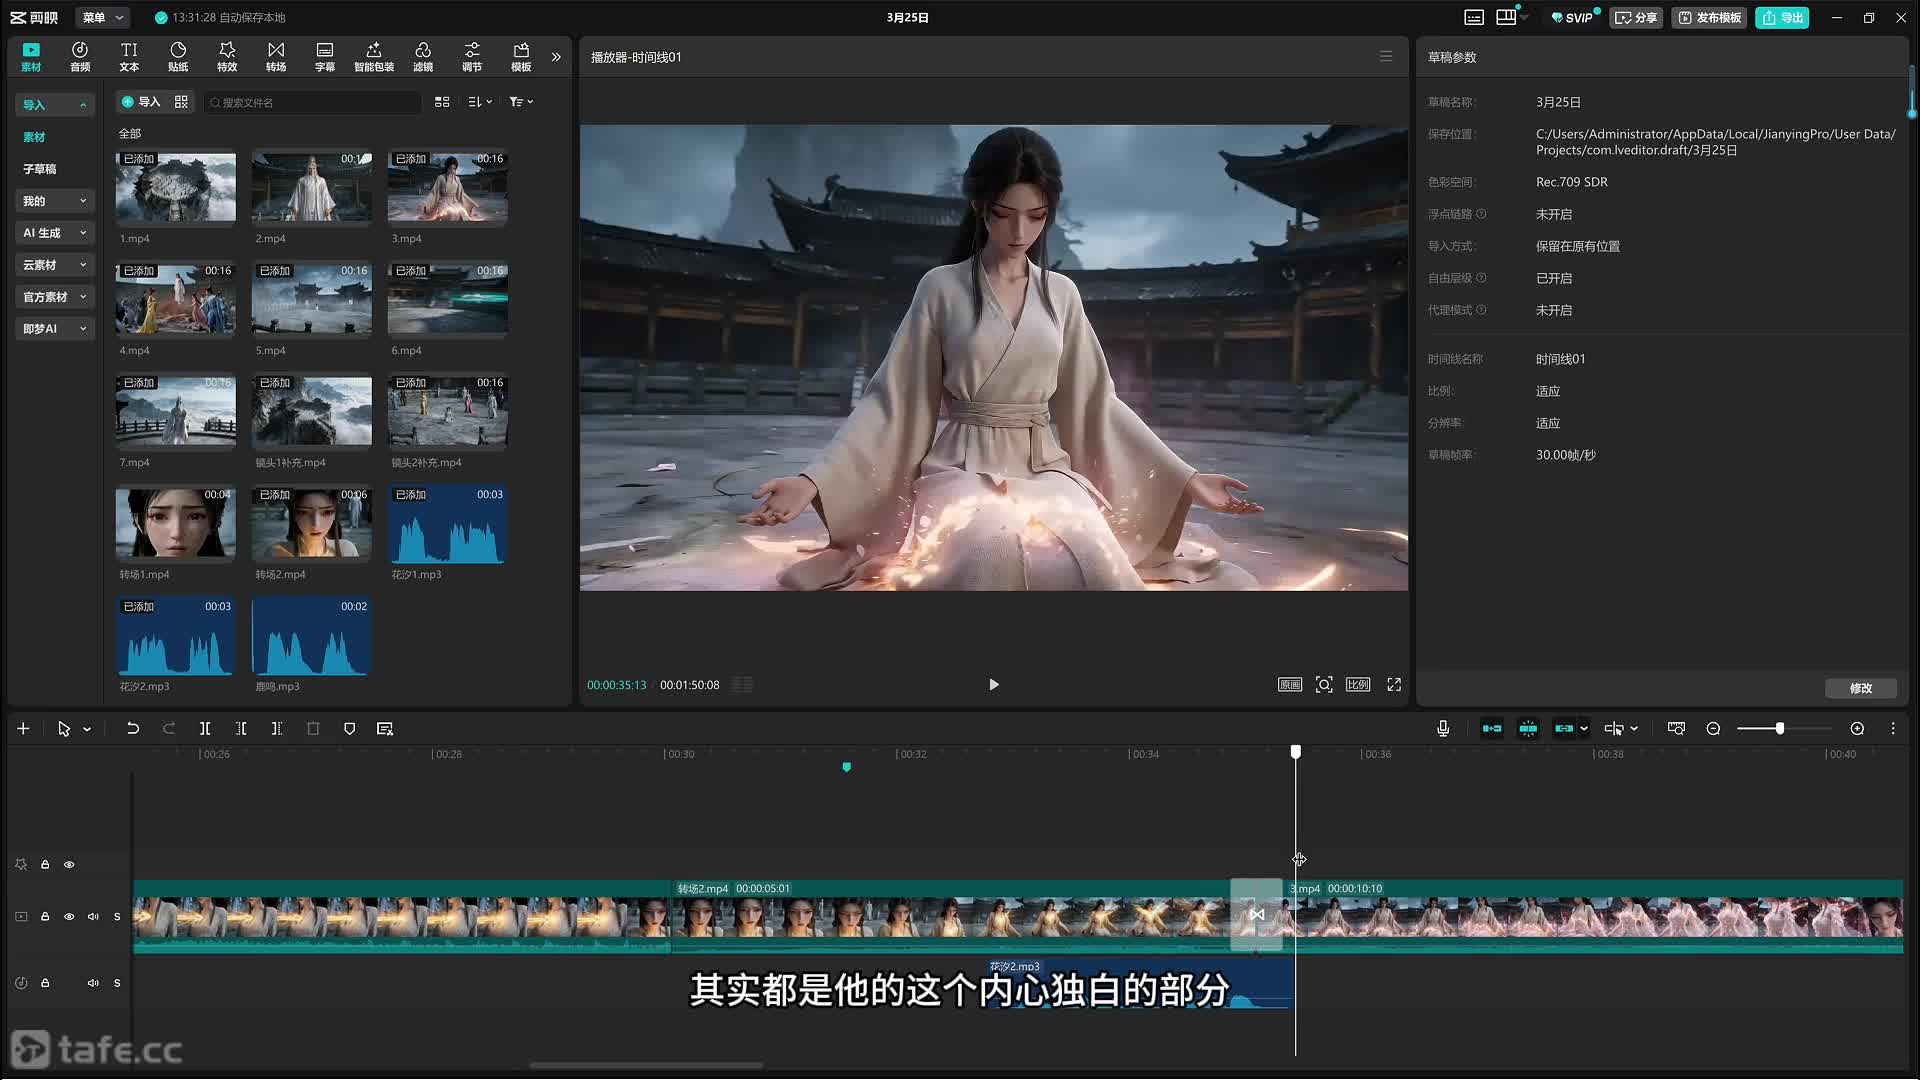Click the microphone voiceover record icon
This screenshot has width=1920, height=1080.
[1443, 729]
